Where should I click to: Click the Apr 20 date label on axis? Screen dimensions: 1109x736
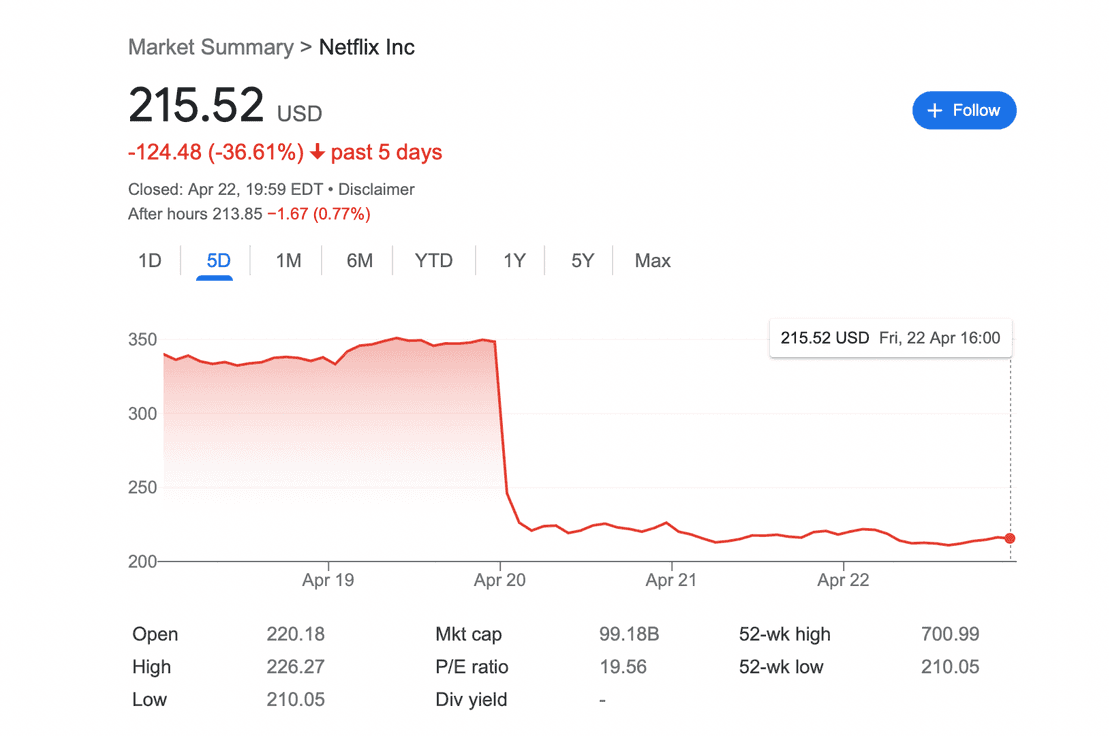(x=499, y=580)
